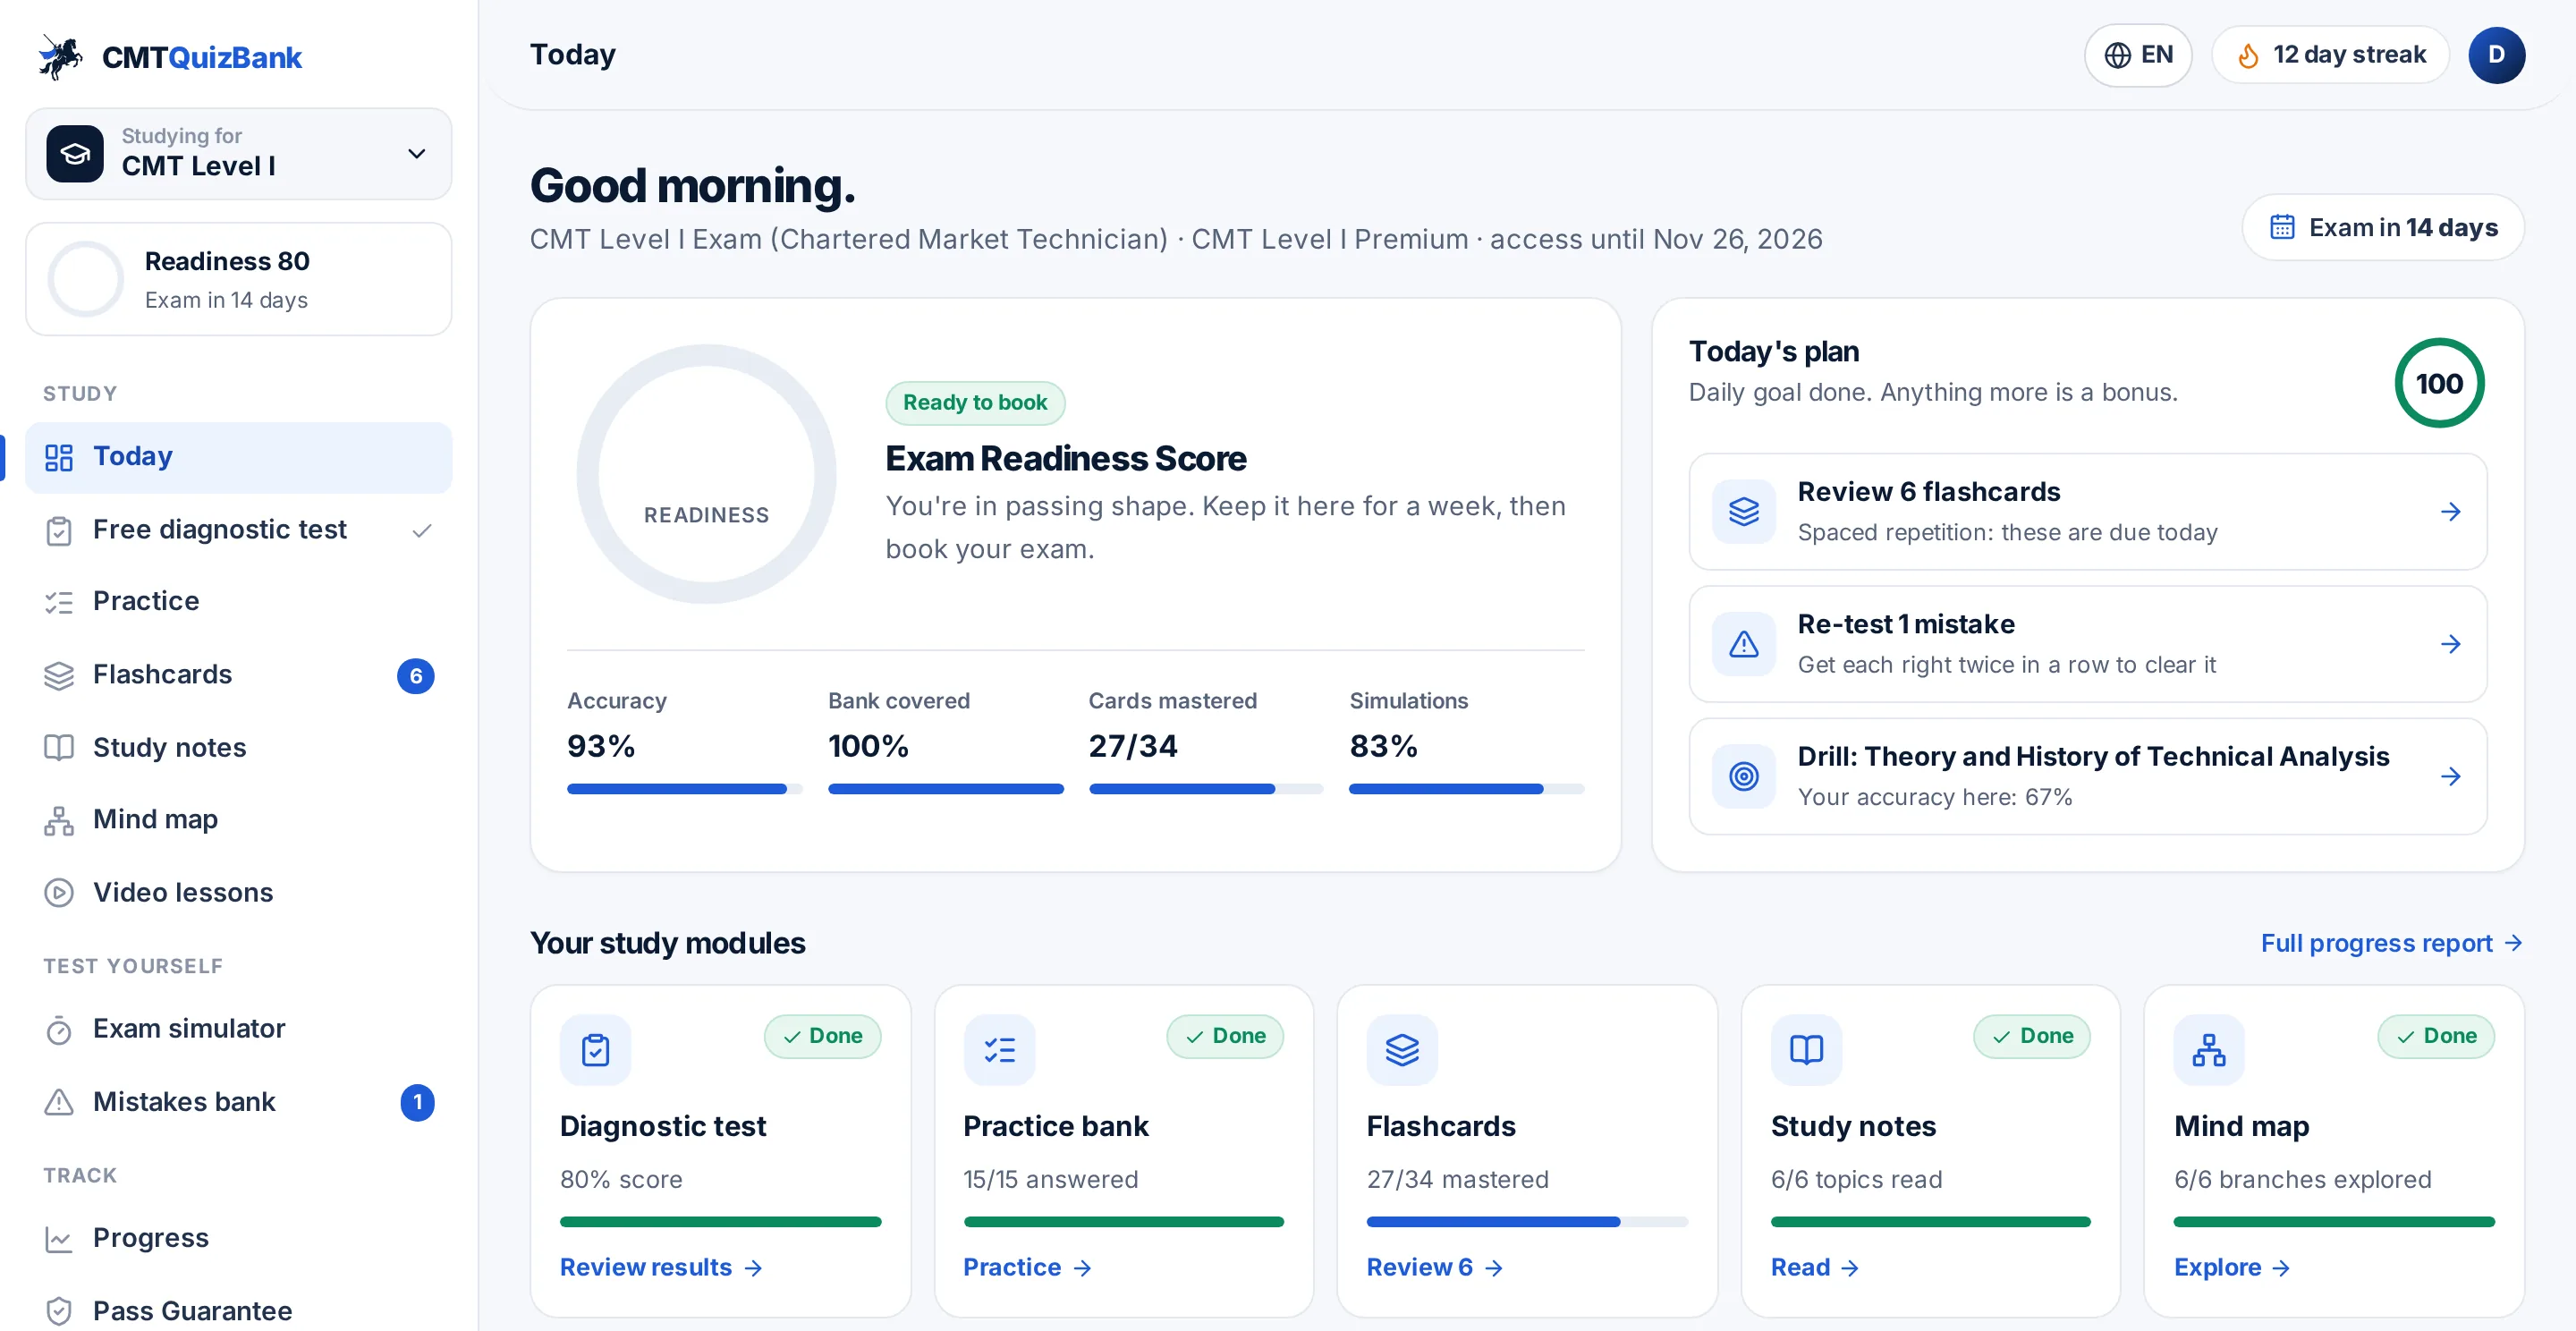Screen dimensions: 2576x1331
Task: Click the warning icon on Re-test 1 mistake
Action: 1743,644
